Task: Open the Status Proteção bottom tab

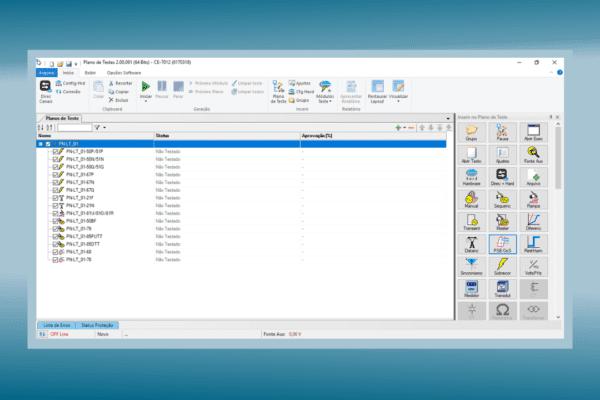Action: click(x=101, y=326)
